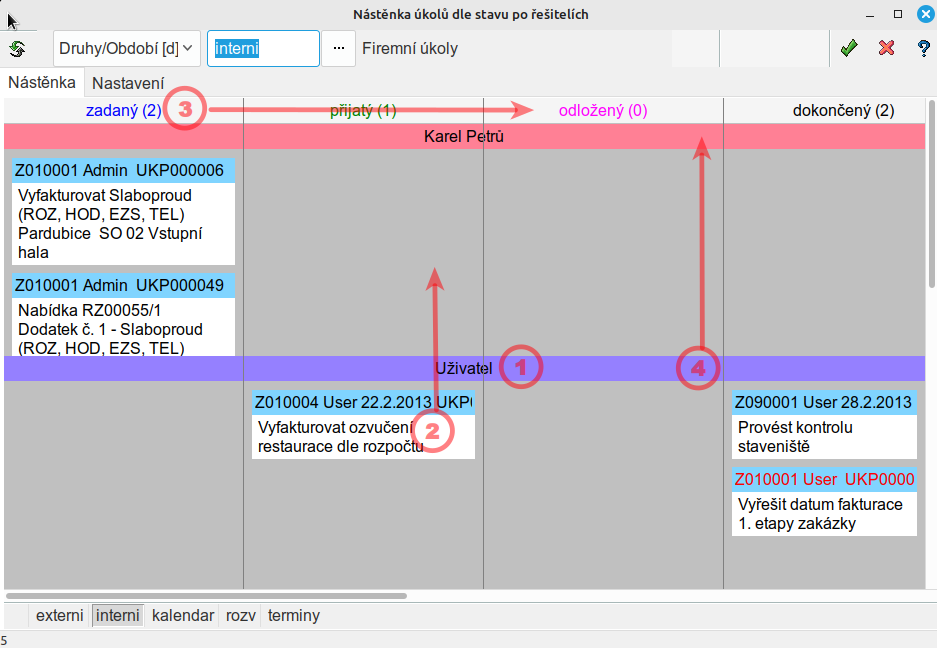
Task: Open the externi bottom tab
Action: tap(59, 615)
